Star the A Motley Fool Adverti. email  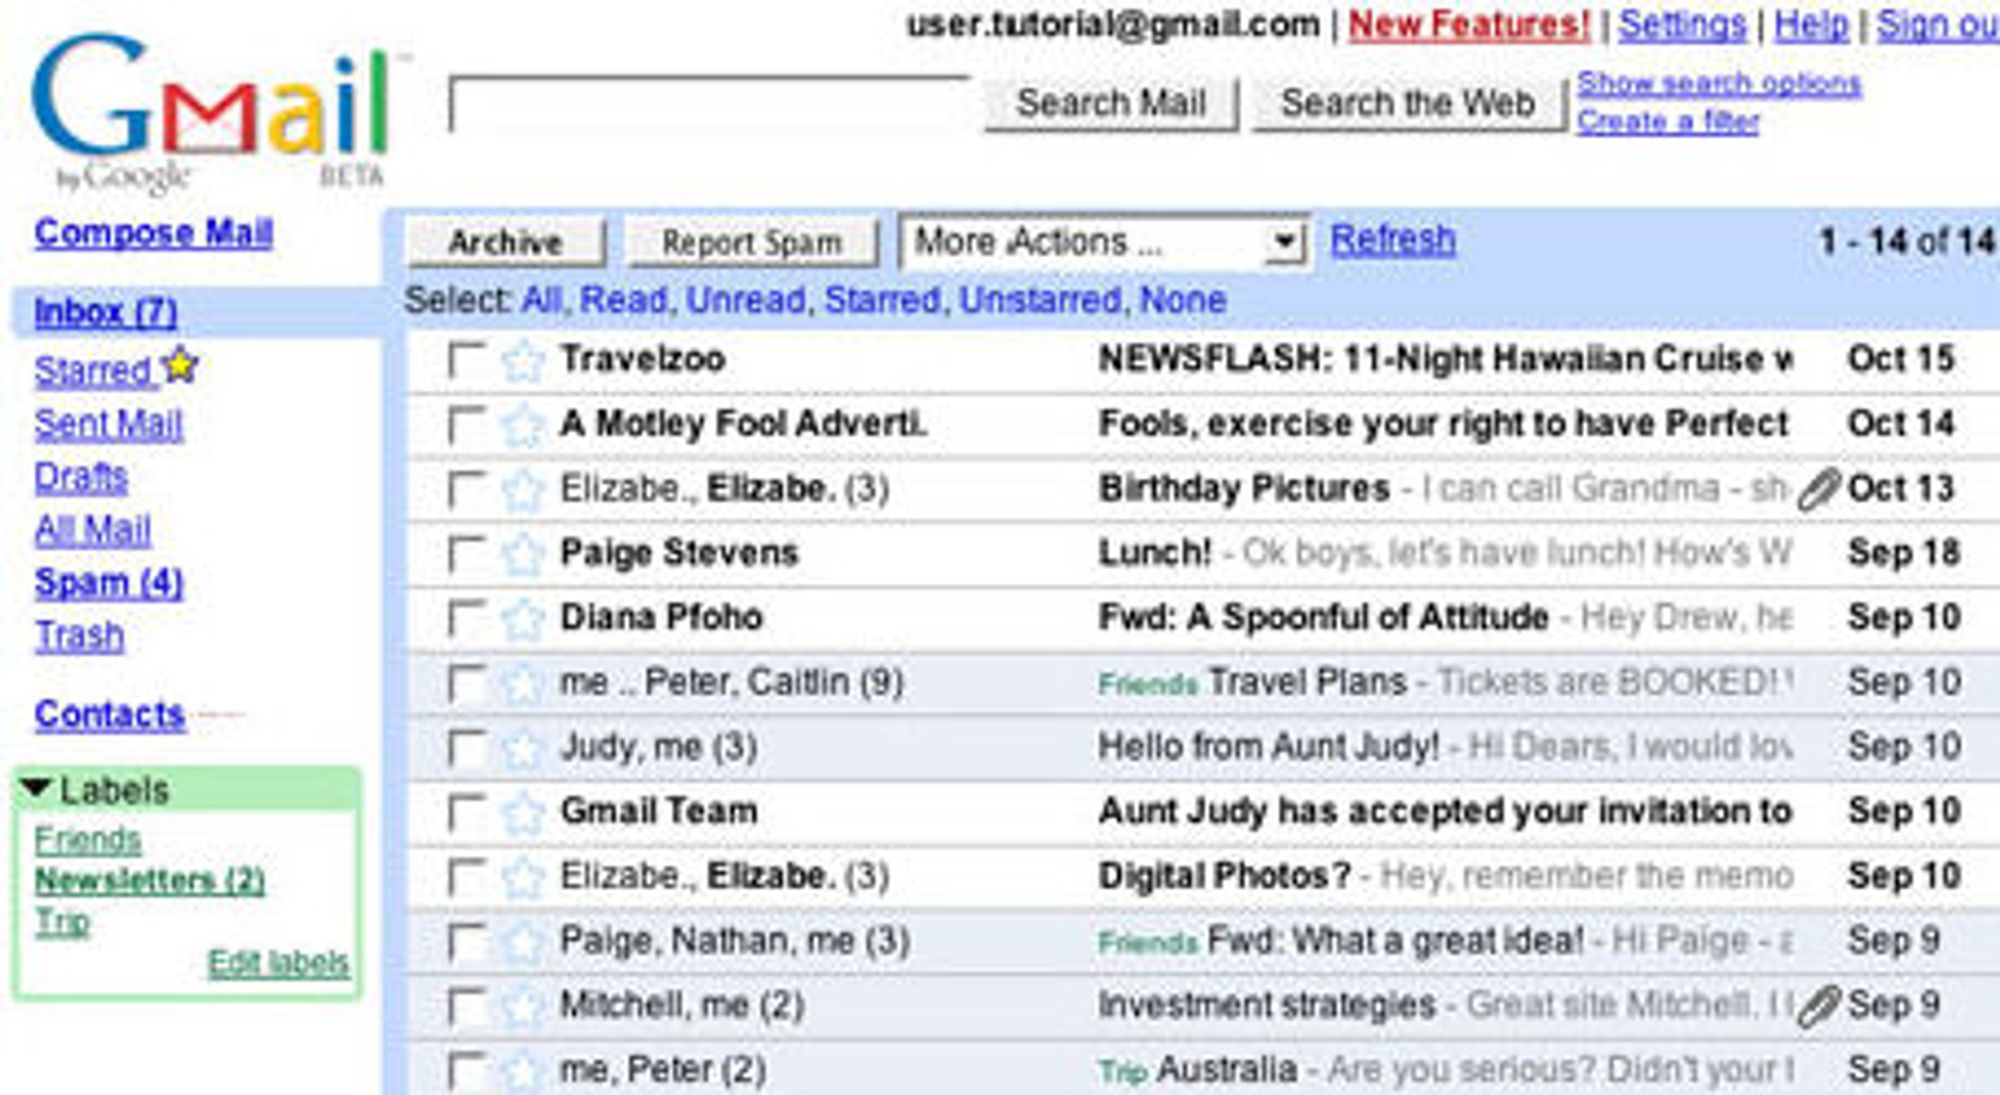click(x=522, y=425)
